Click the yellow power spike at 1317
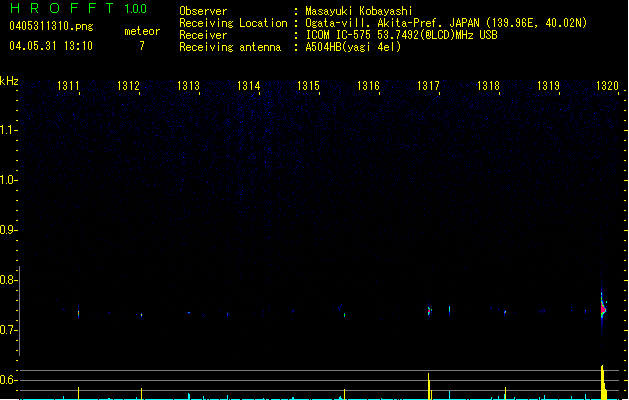 click(x=429, y=386)
